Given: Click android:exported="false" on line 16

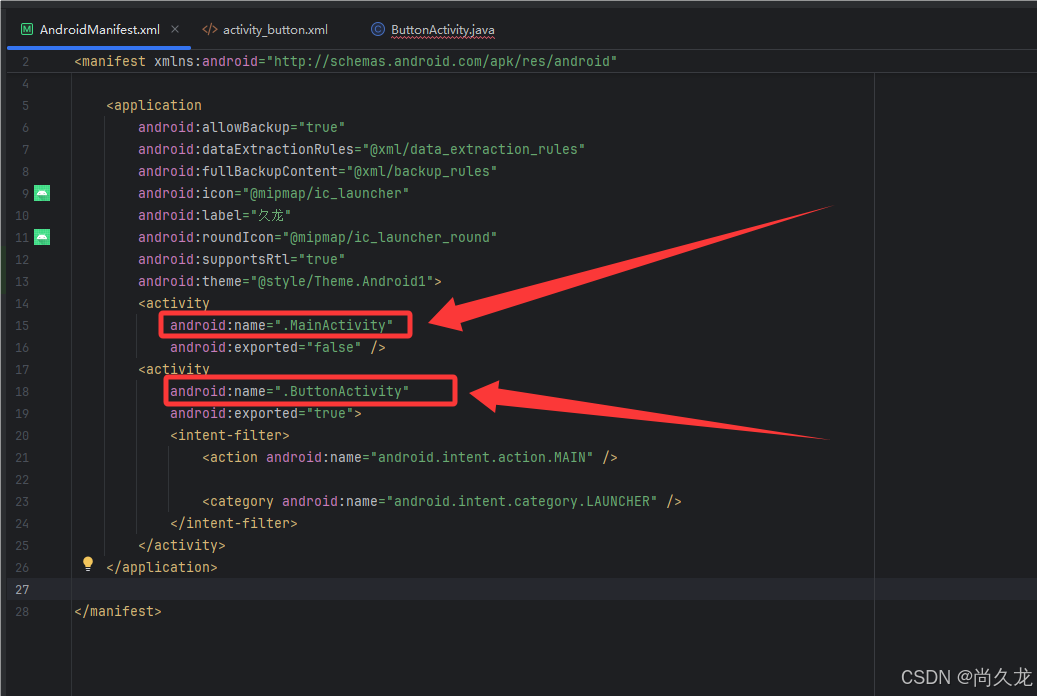Looking at the screenshot, I should (266, 347).
